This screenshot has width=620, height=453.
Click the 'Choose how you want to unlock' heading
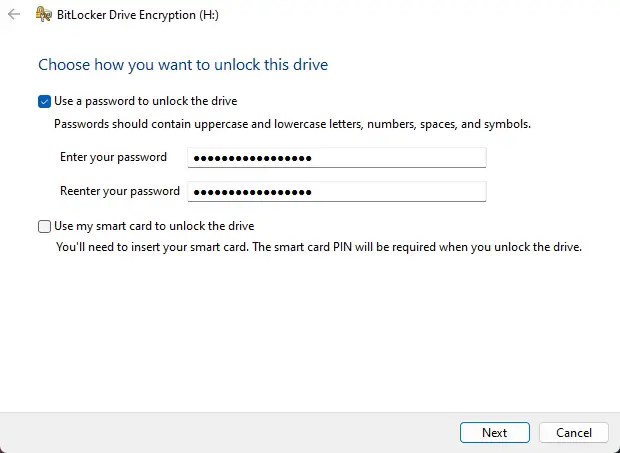point(183,65)
